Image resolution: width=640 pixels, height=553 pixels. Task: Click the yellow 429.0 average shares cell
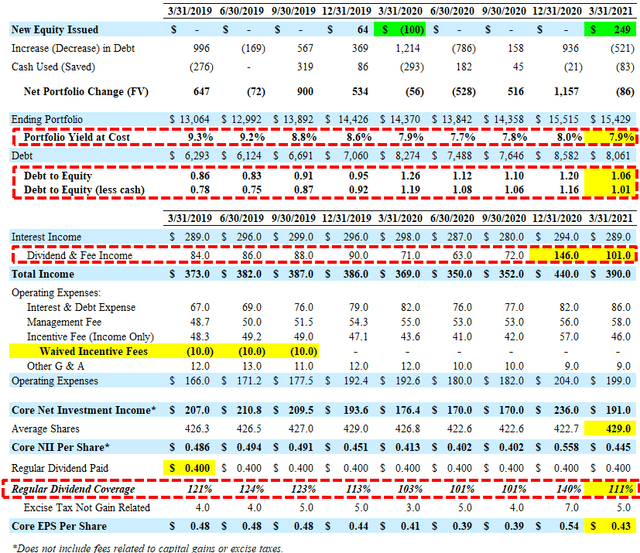(x=610, y=429)
